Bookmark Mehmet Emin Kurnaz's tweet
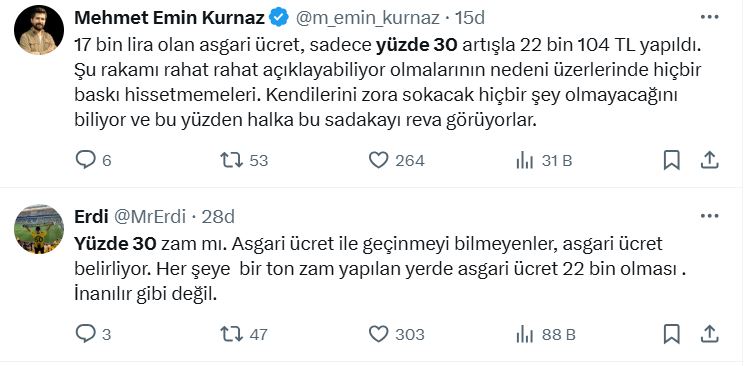Viewport: 746px width, 366px height. (x=671, y=160)
